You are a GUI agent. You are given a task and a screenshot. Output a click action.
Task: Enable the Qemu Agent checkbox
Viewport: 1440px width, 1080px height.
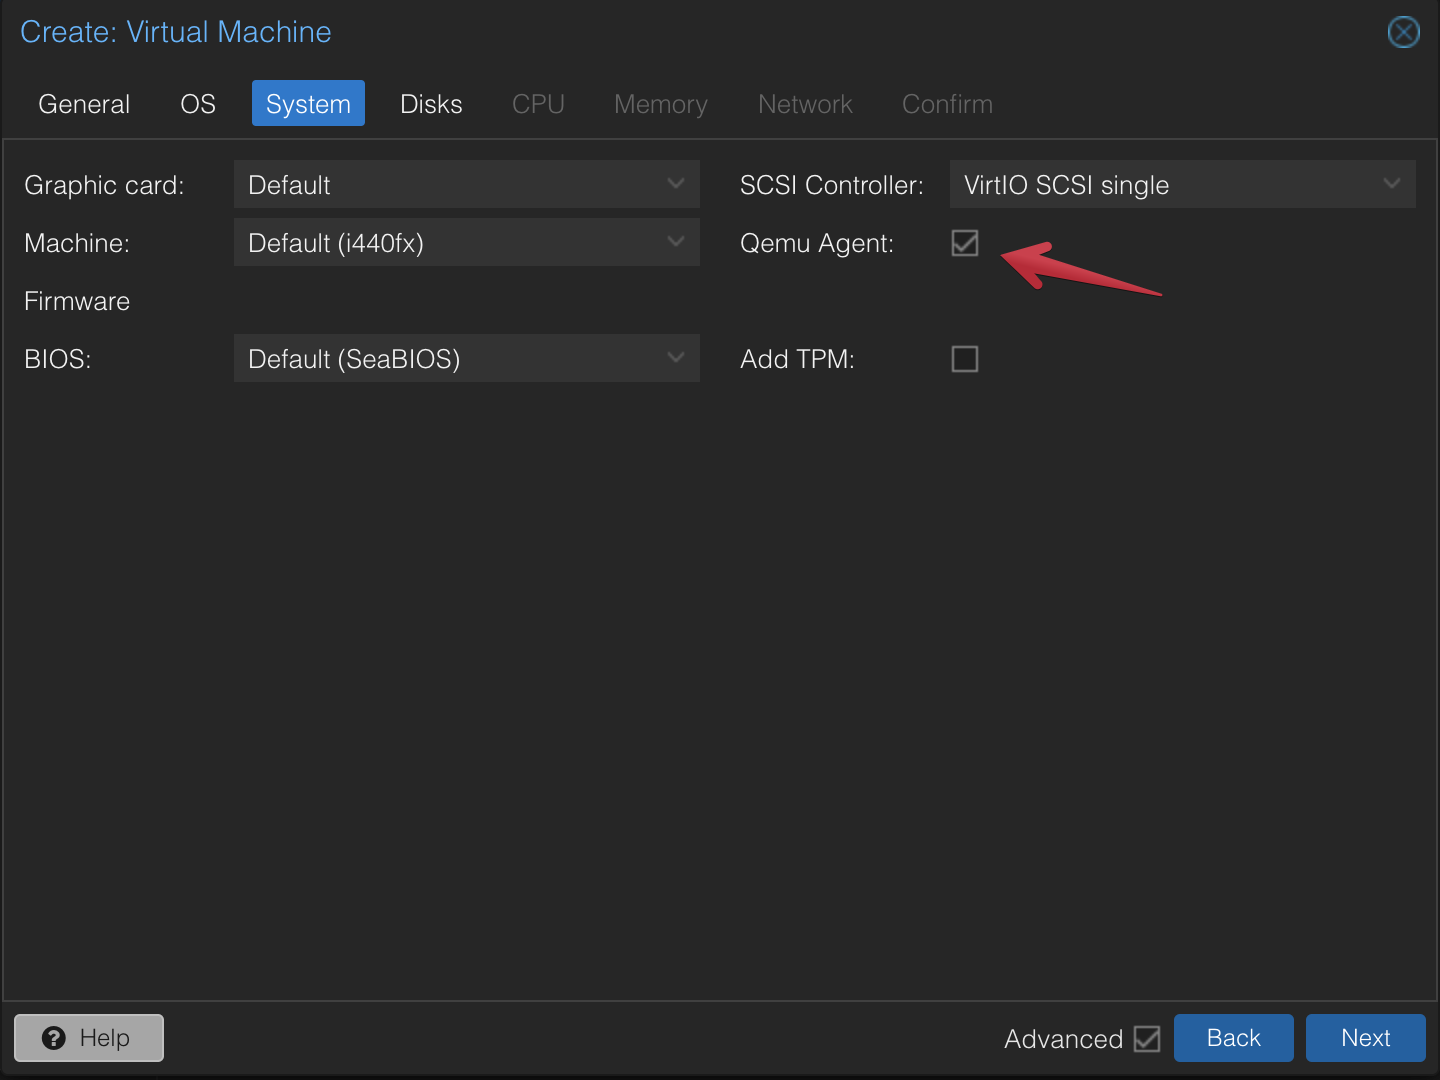964,243
